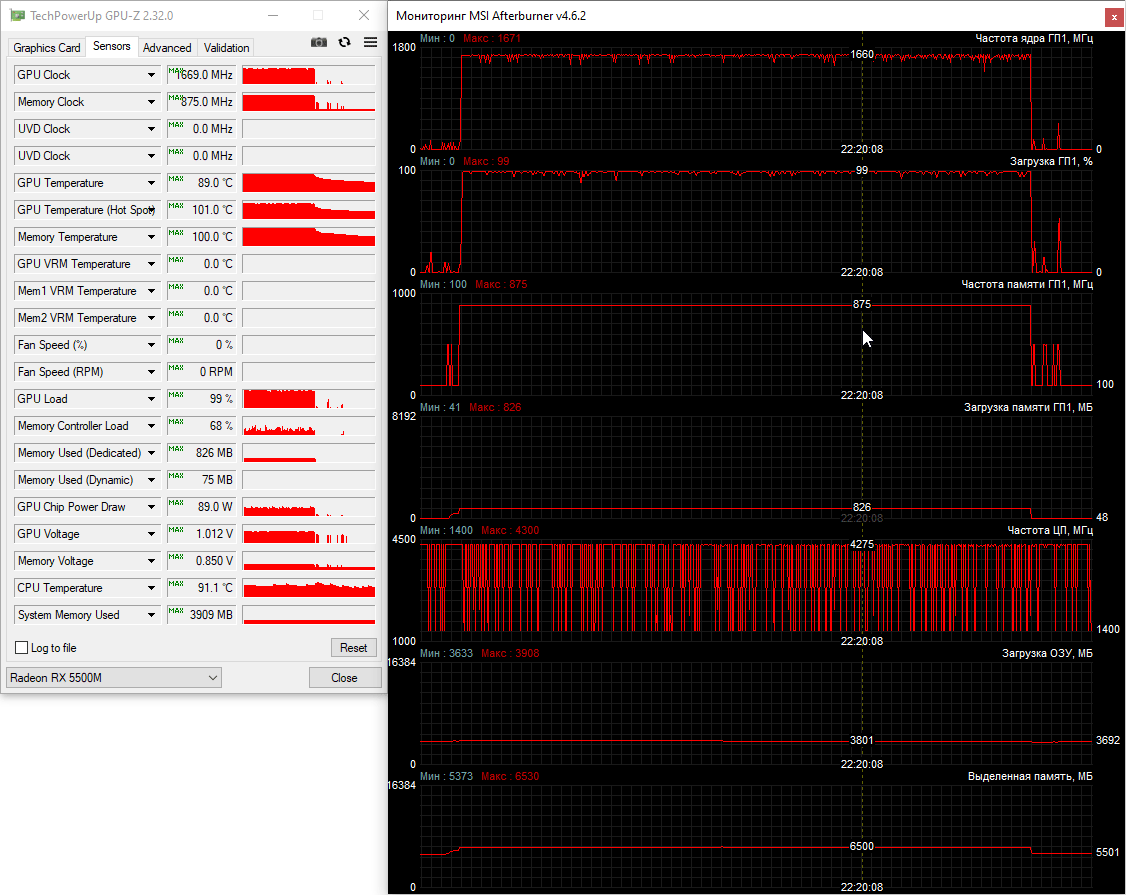Click the GPU Voltage 1.012 V value
1126x895 pixels.
[202, 534]
